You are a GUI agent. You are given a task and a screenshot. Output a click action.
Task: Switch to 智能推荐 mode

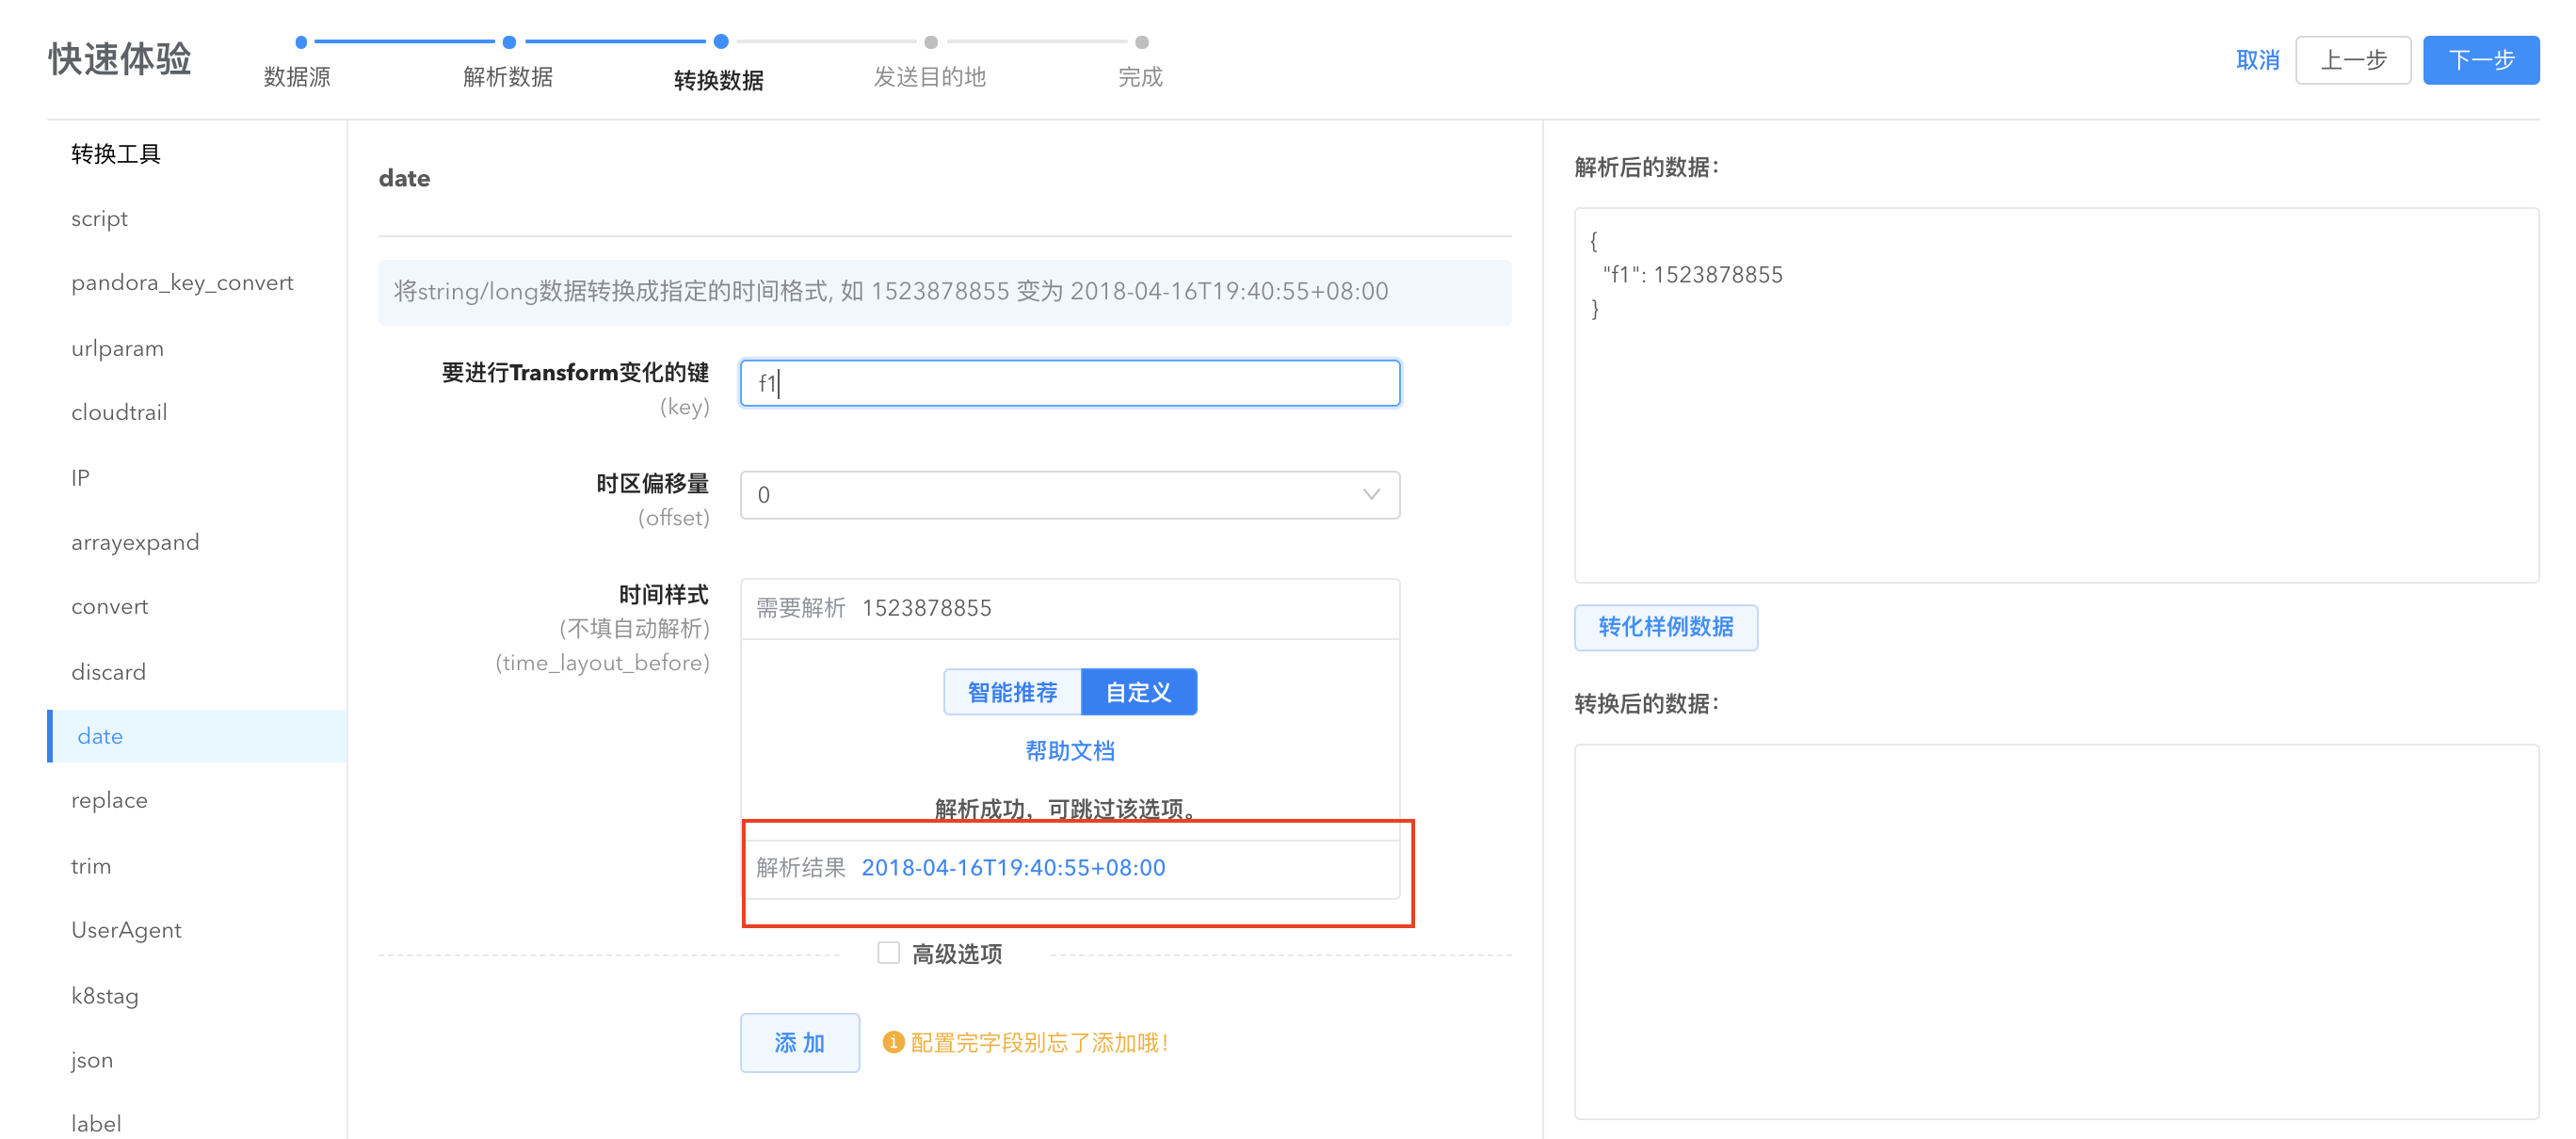click(1012, 691)
